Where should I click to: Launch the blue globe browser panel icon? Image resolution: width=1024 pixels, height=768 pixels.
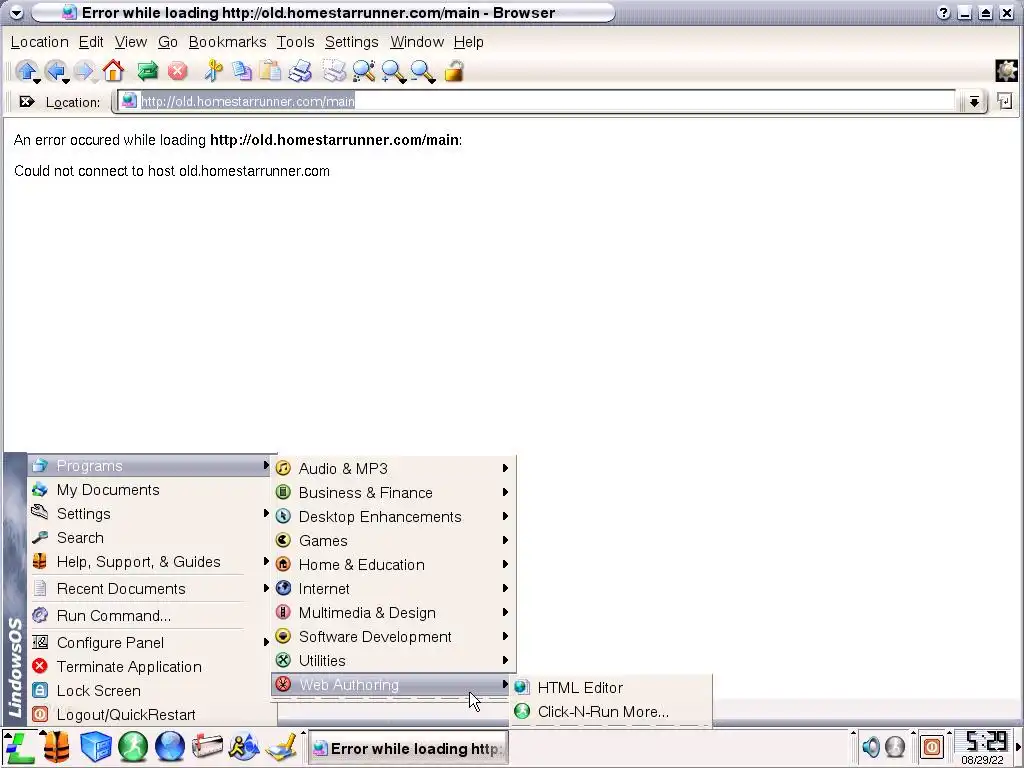pyautogui.click(x=170, y=747)
